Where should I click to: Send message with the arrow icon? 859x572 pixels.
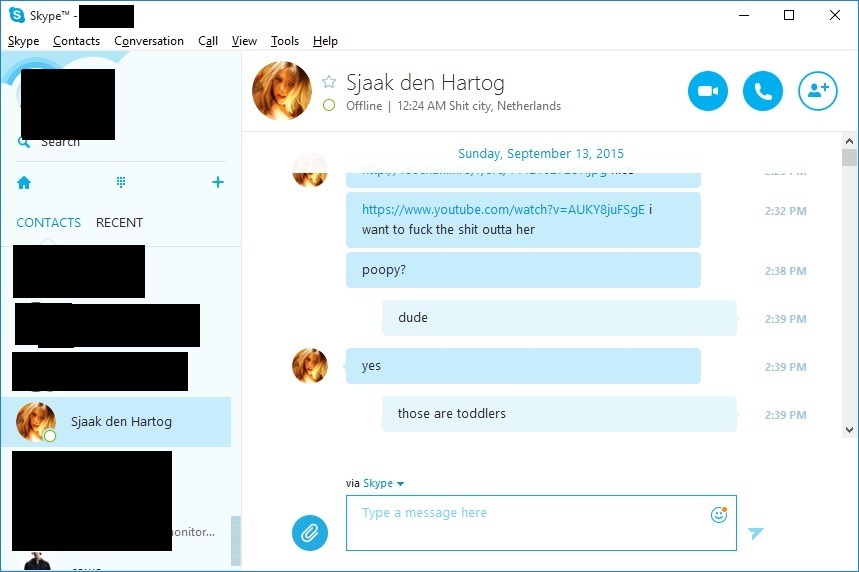click(755, 532)
